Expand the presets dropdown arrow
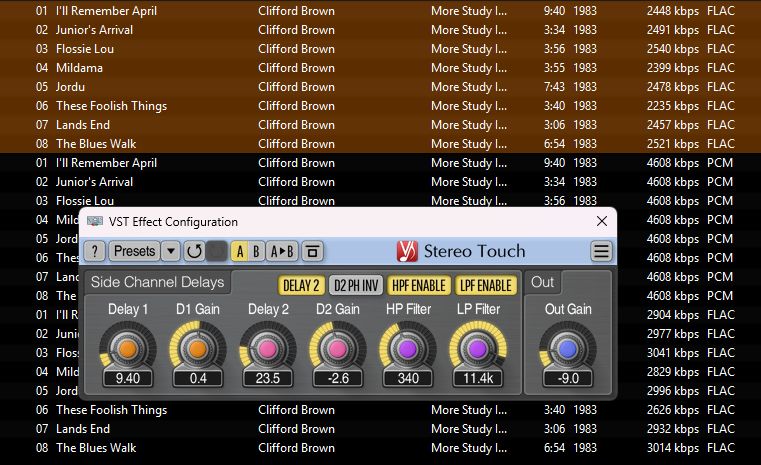The width and height of the screenshot is (761, 465). [x=171, y=251]
